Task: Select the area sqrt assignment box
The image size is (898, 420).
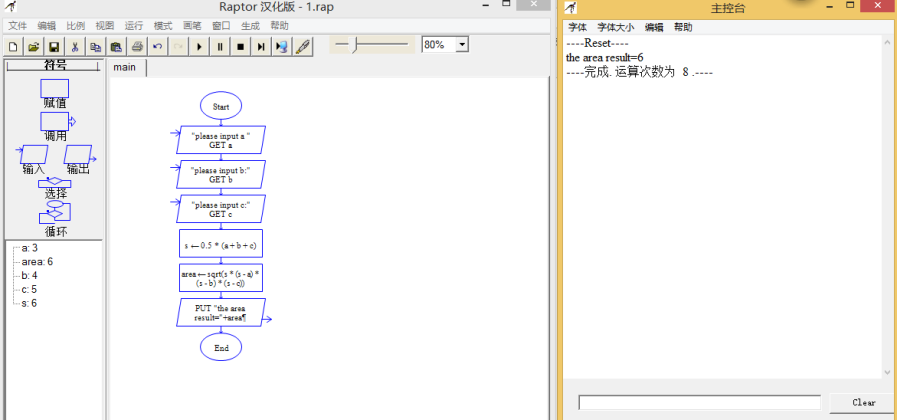Action: (221, 278)
